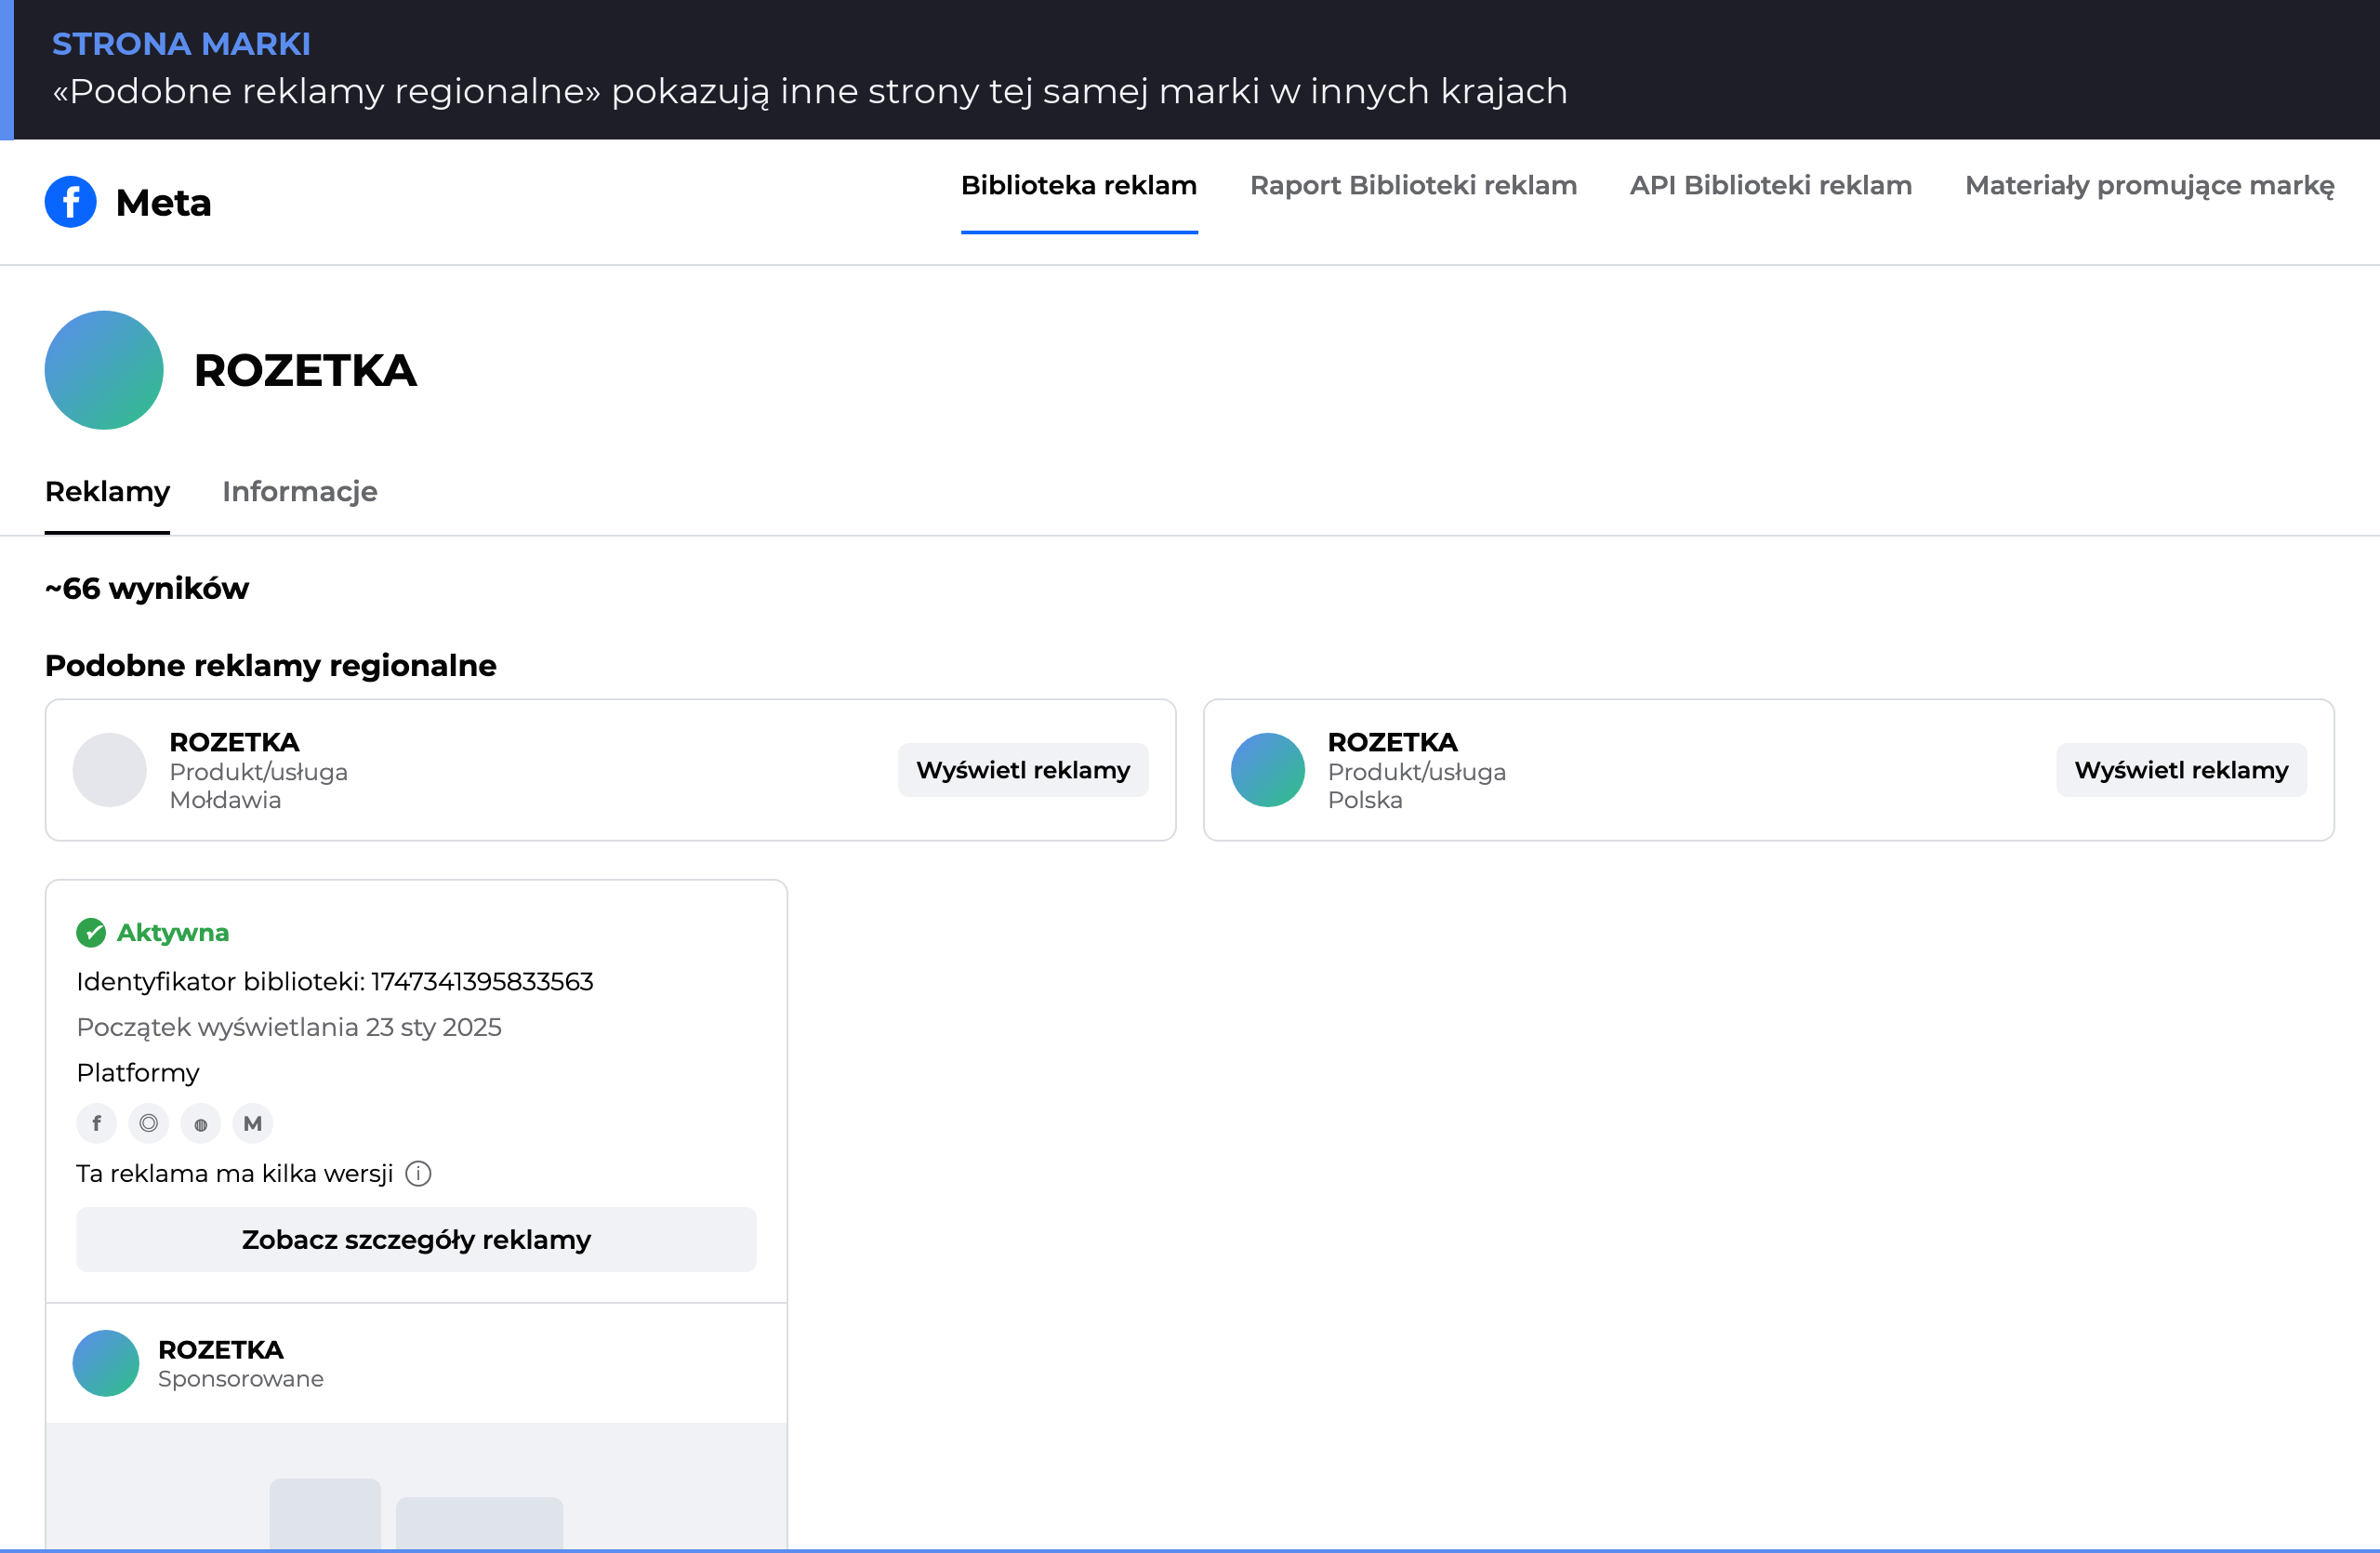Click the "Platformy" label

click(138, 1073)
